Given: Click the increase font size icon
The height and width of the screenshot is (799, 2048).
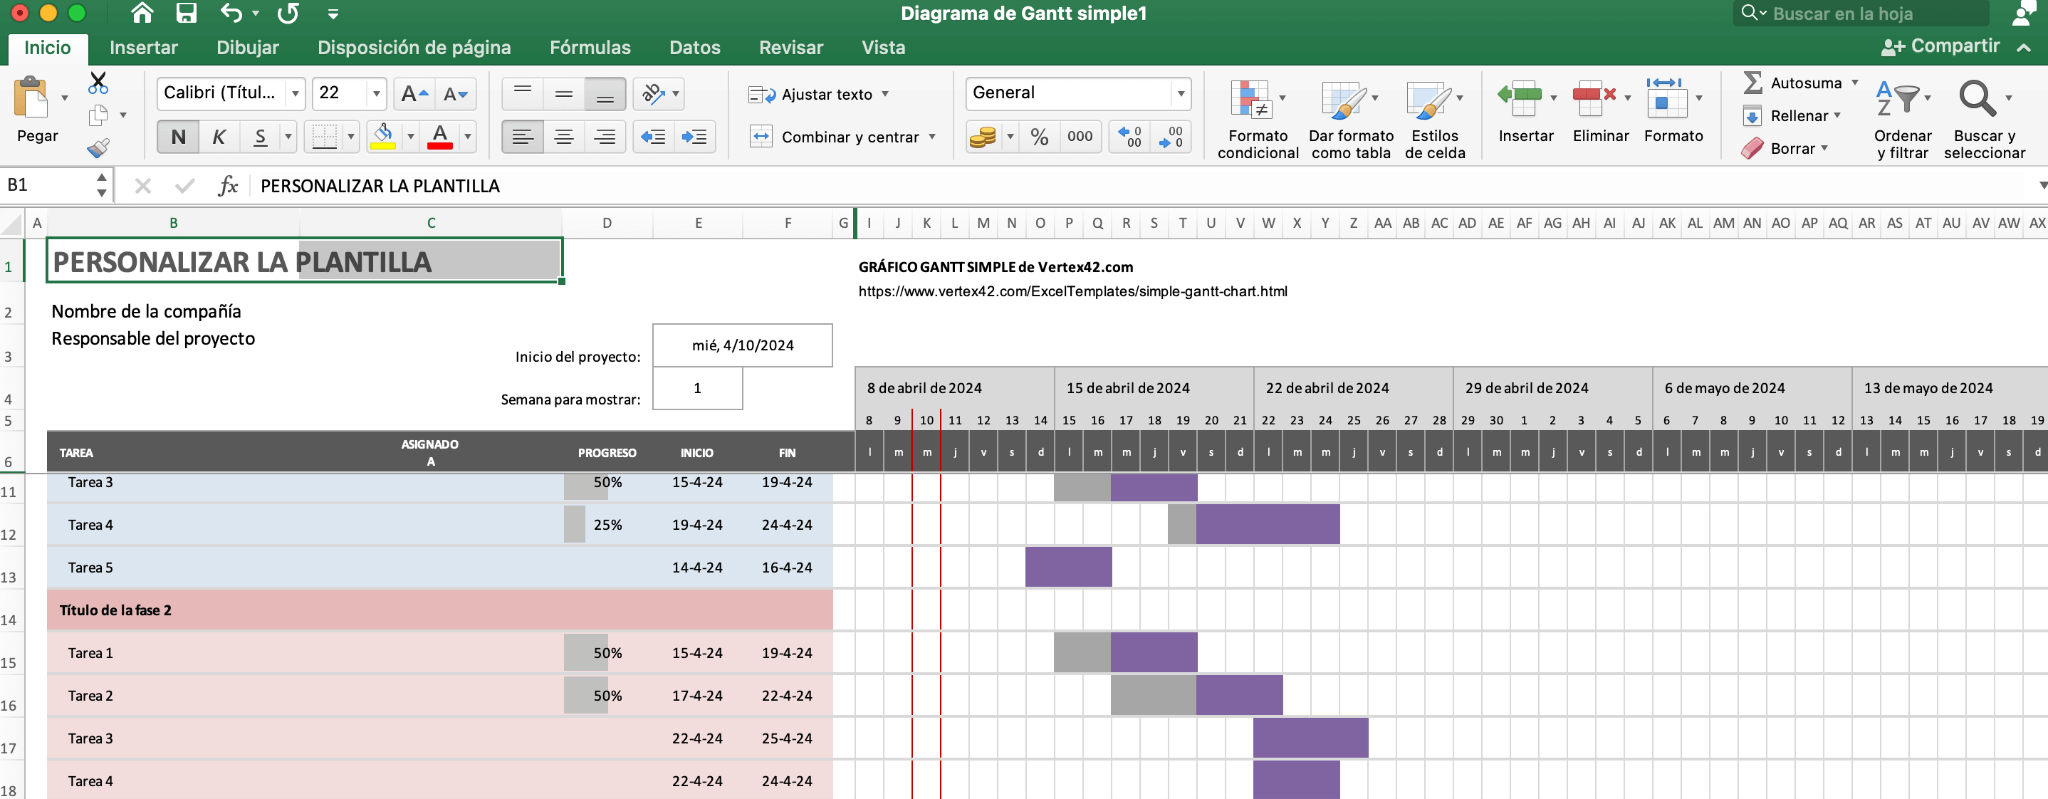Looking at the screenshot, I should (413, 94).
